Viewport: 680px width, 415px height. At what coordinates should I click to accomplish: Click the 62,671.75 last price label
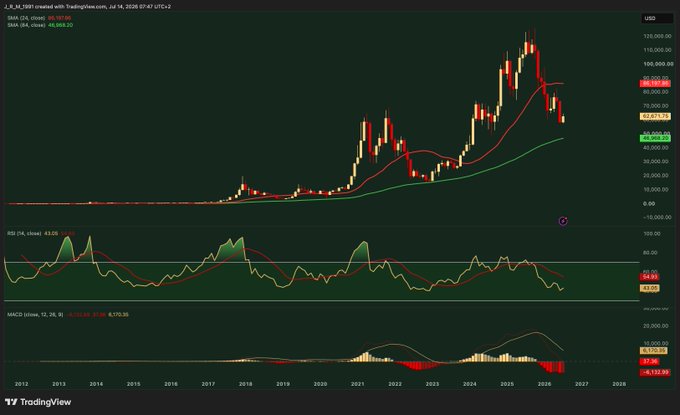[655, 117]
